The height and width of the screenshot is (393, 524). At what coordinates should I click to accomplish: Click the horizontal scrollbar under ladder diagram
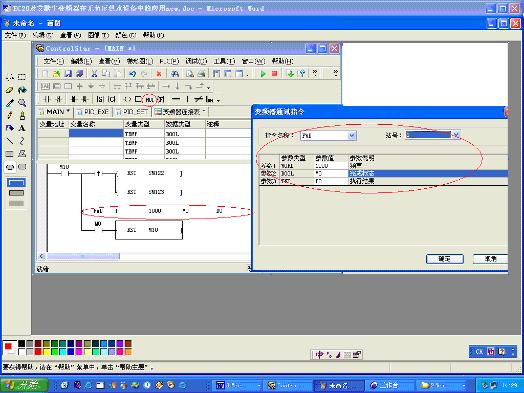point(144,256)
